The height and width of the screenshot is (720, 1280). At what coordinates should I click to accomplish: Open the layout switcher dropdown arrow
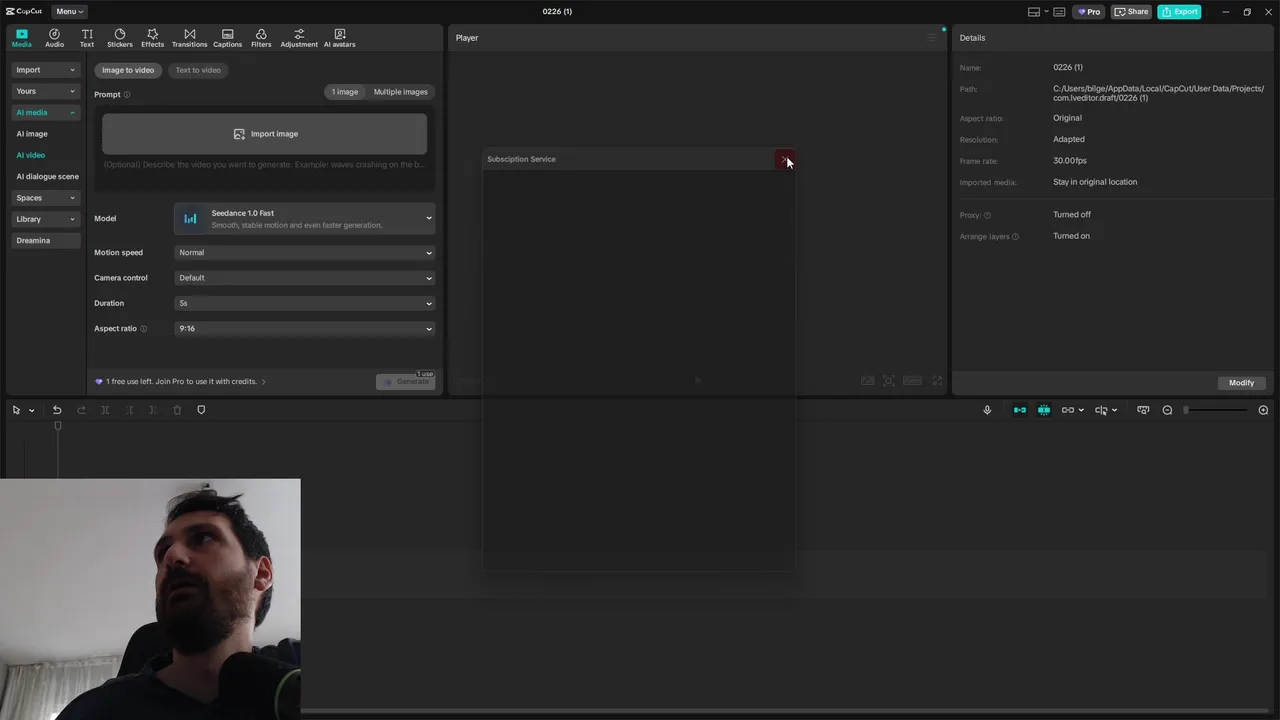click(x=1046, y=12)
